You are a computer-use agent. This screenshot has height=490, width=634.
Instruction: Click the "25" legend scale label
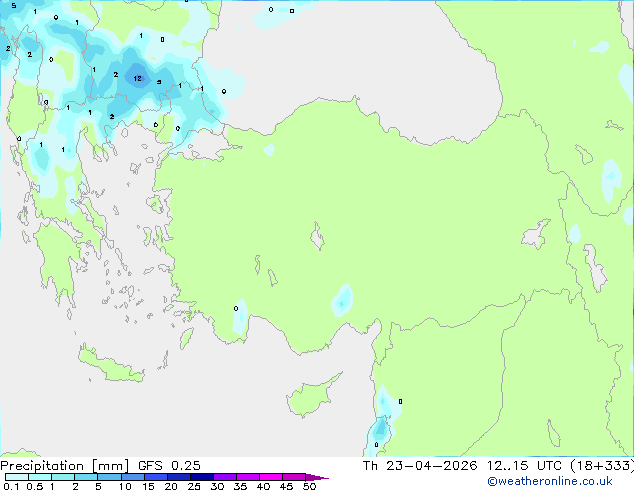[194, 486]
